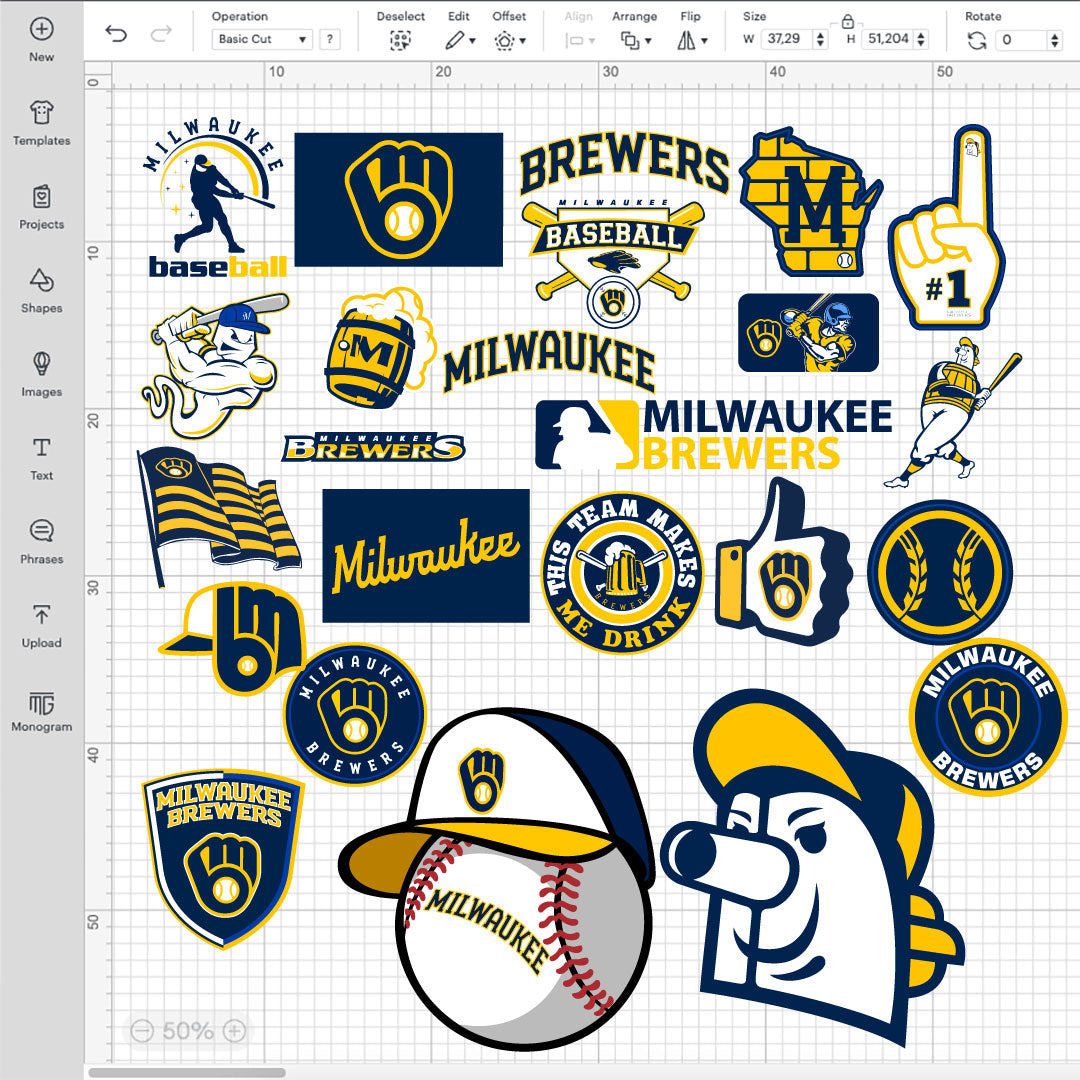Click the Rotate icon

977,41
